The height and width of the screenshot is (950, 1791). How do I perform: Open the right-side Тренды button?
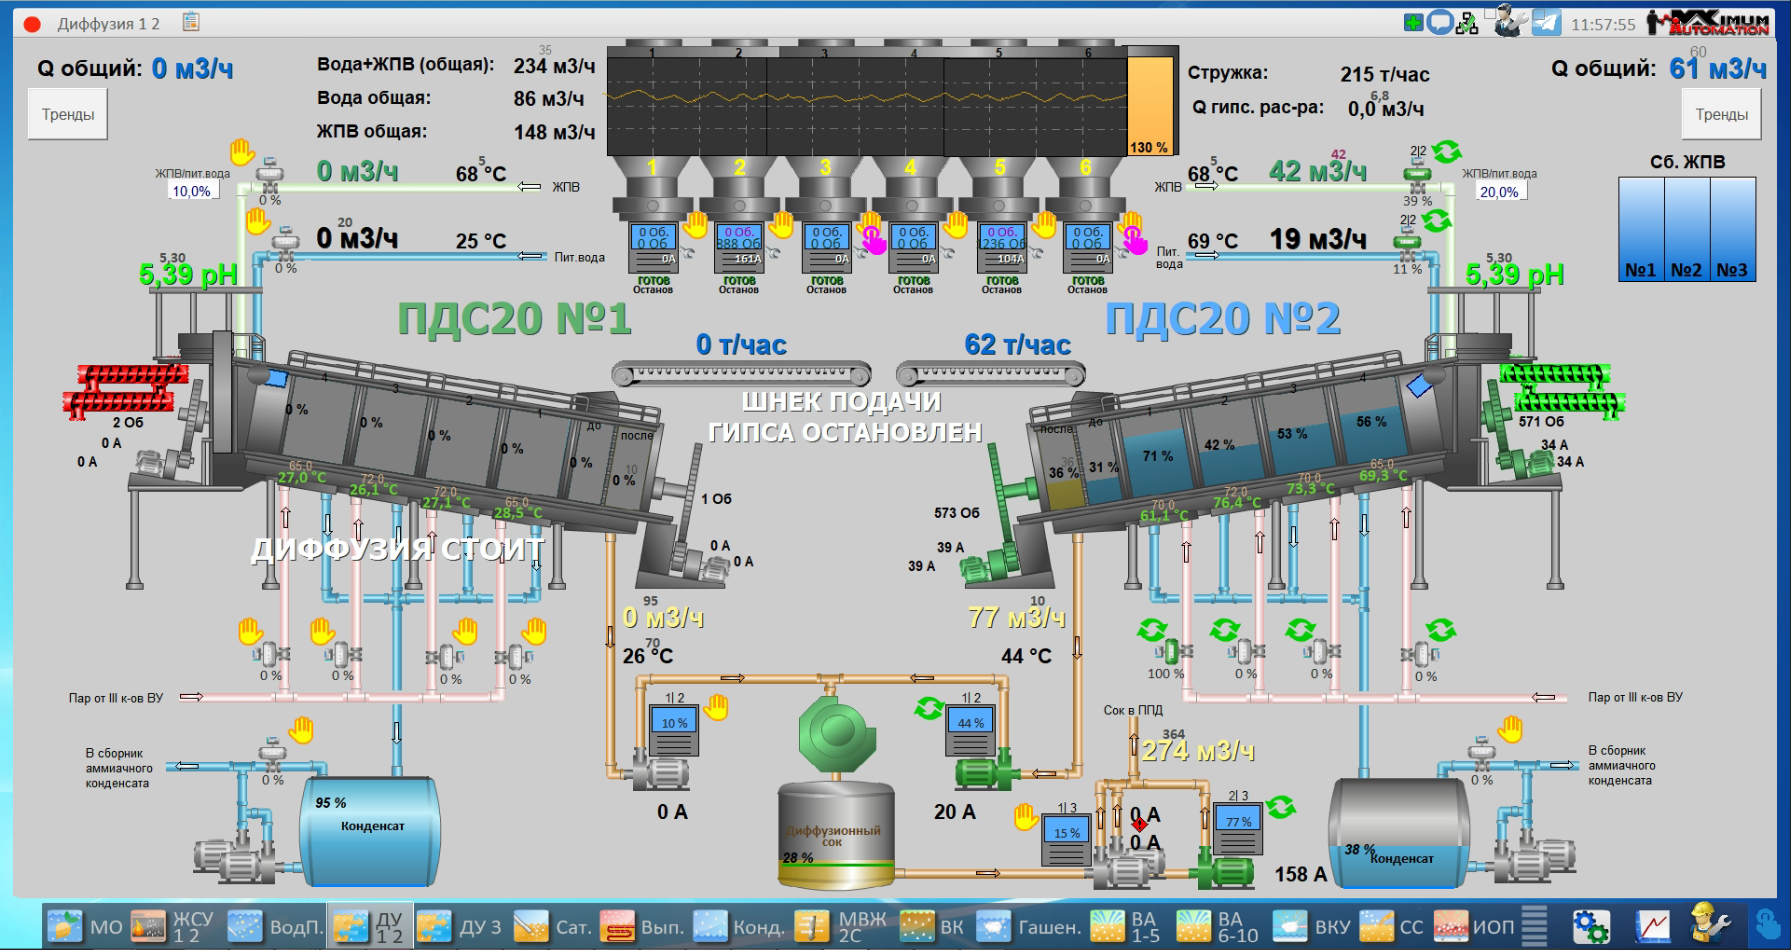pyautogui.click(x=1721, y=115)
